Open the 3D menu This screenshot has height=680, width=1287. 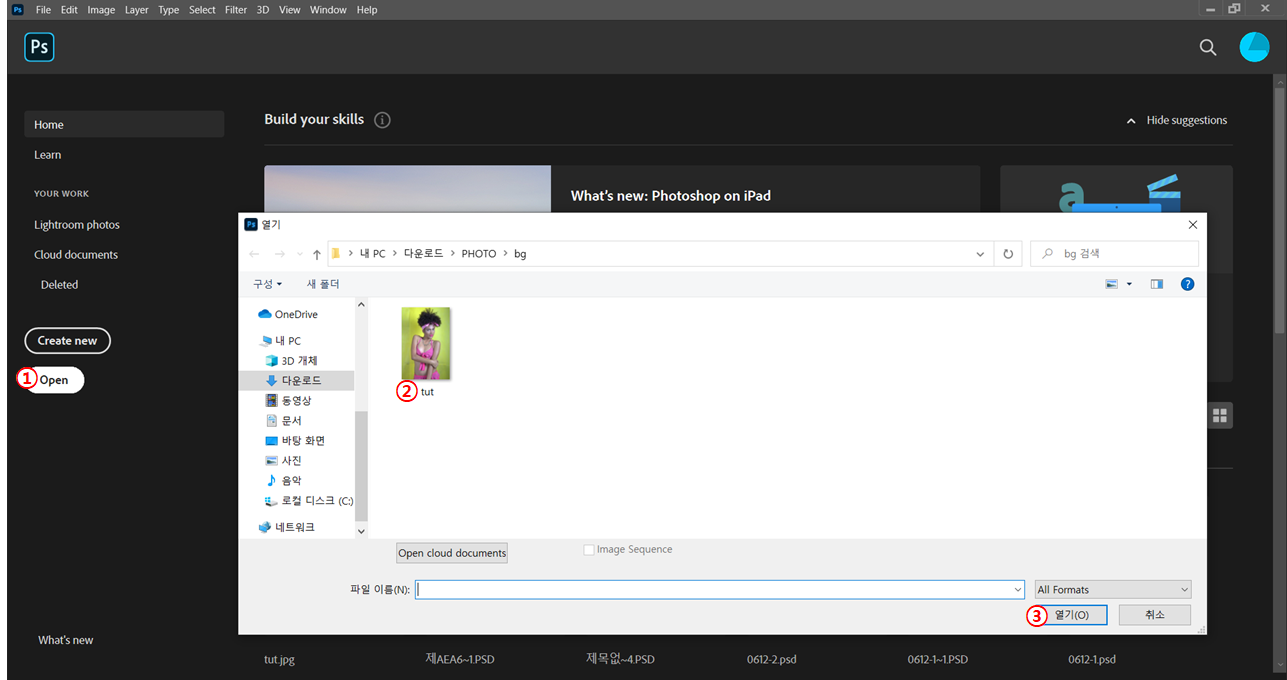tap(263, 9)
